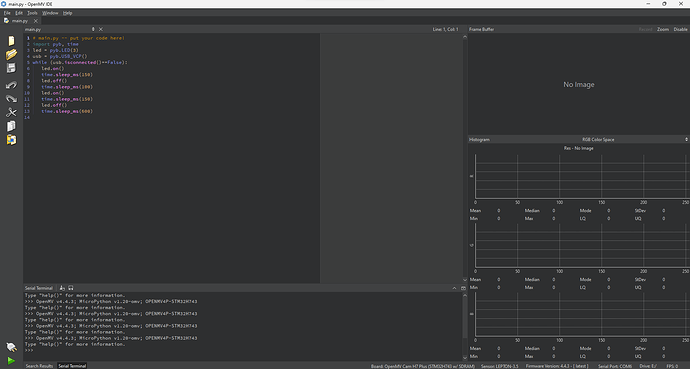This screenshot has height=369, width=690.
Task: Click the editor scroll up arrow
Action: coord(465,37)
